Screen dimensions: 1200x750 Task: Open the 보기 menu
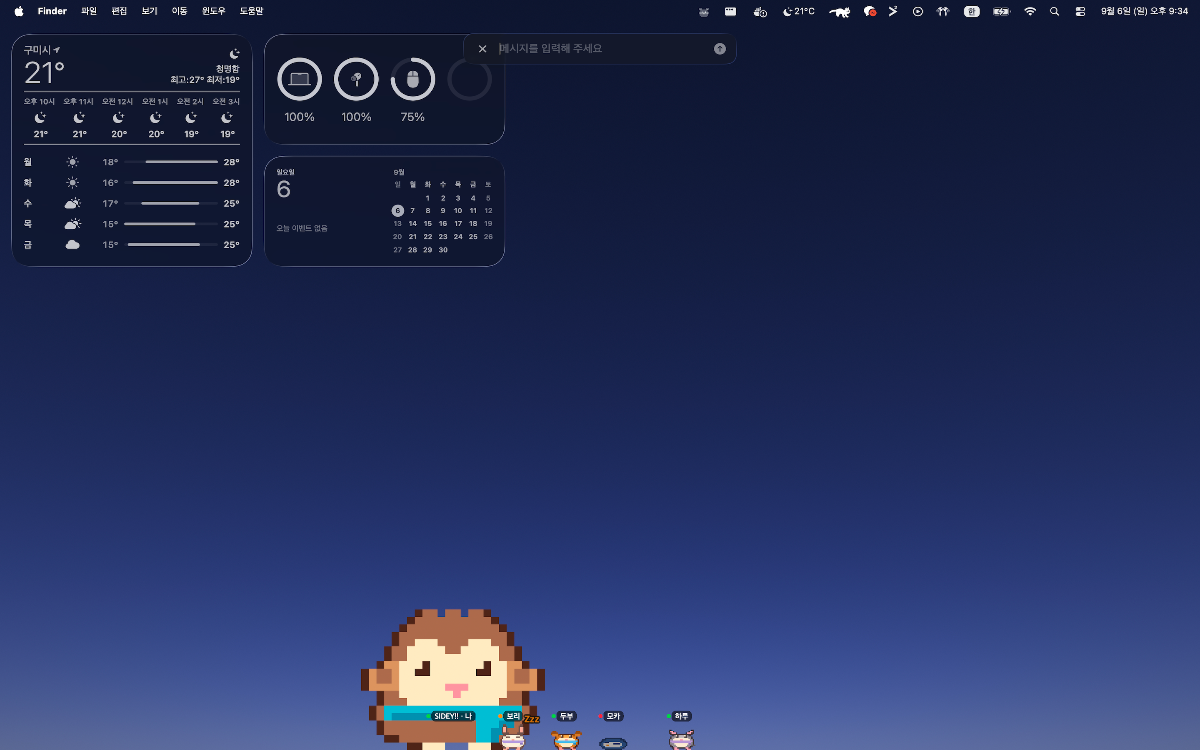(149, 11)
